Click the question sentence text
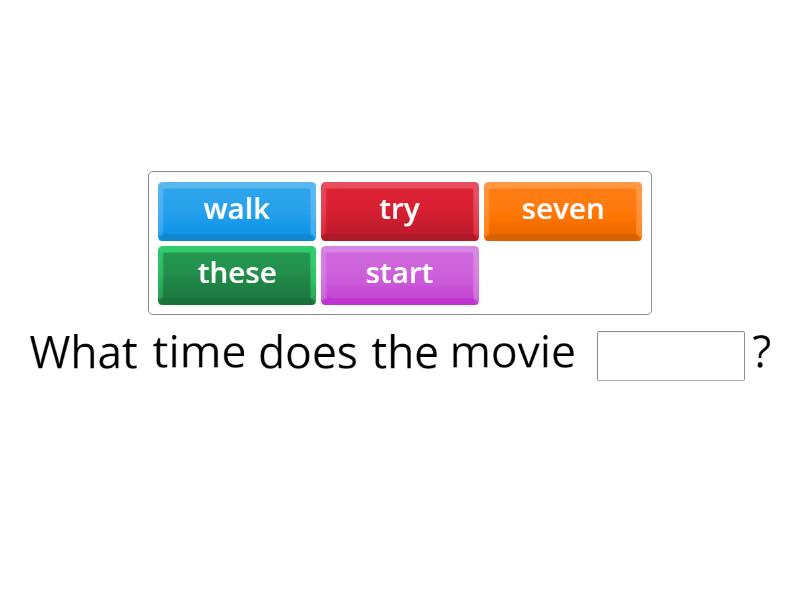This screenshot has width=800, height=600. pos(300,352)
